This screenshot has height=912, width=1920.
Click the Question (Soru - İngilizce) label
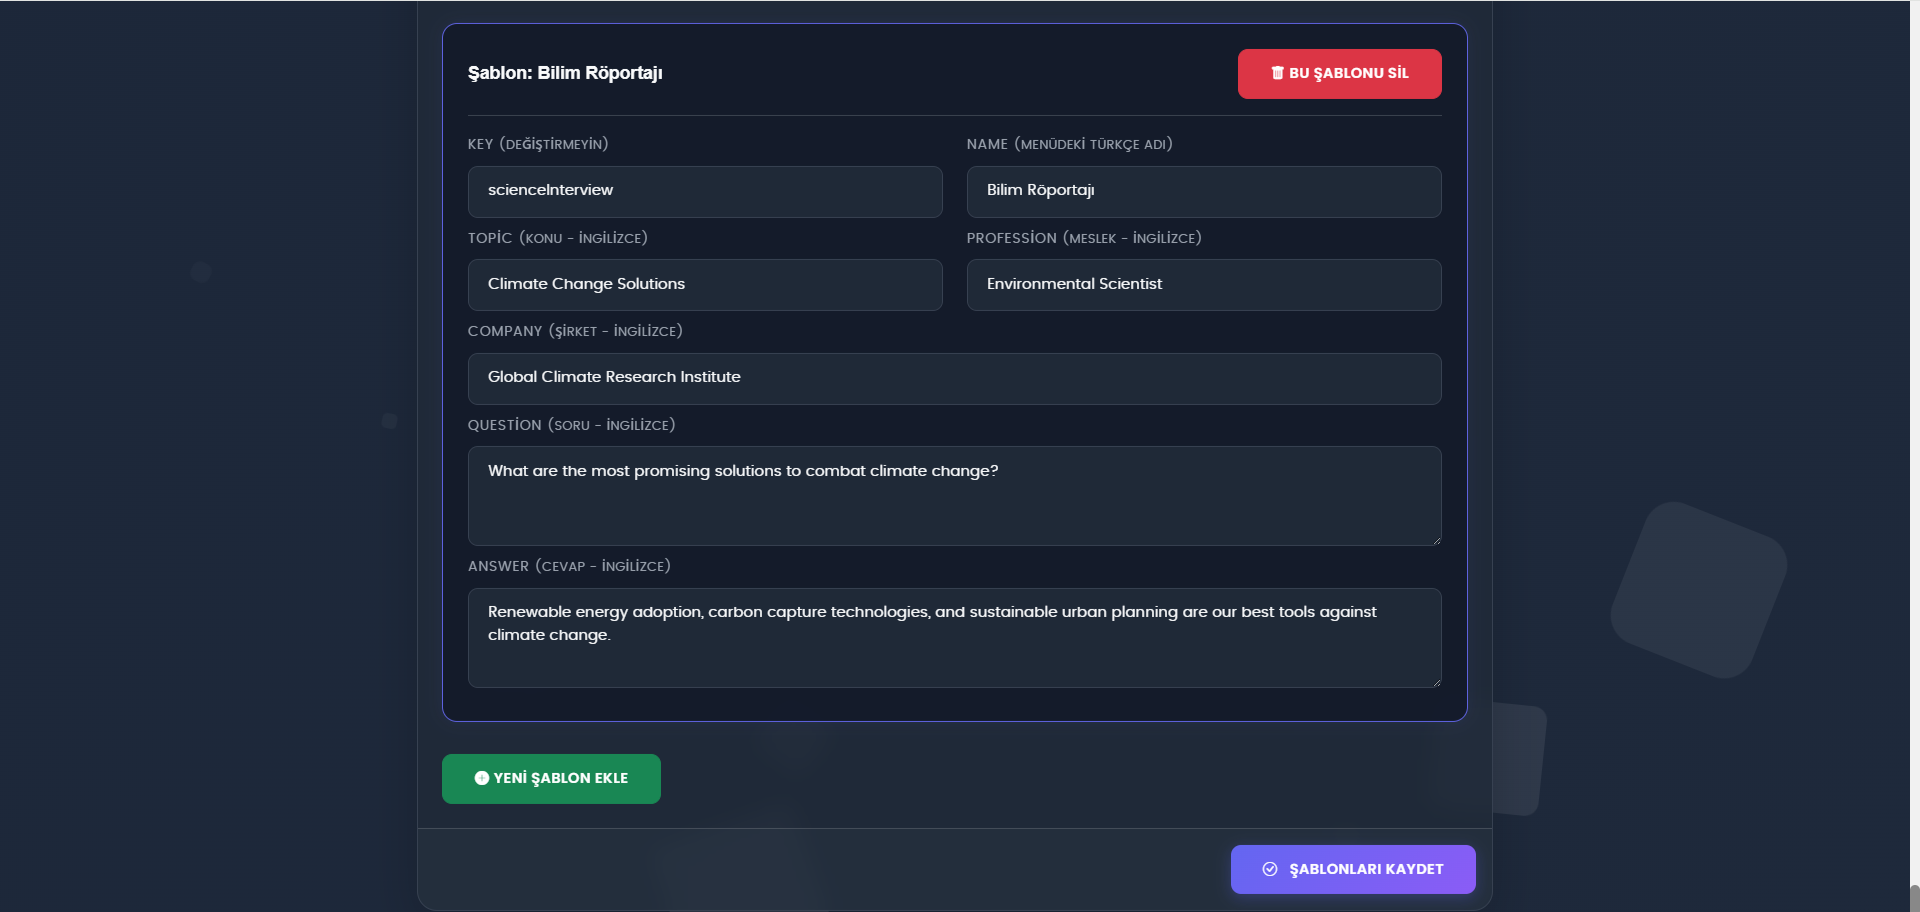[x=572, y=425]
